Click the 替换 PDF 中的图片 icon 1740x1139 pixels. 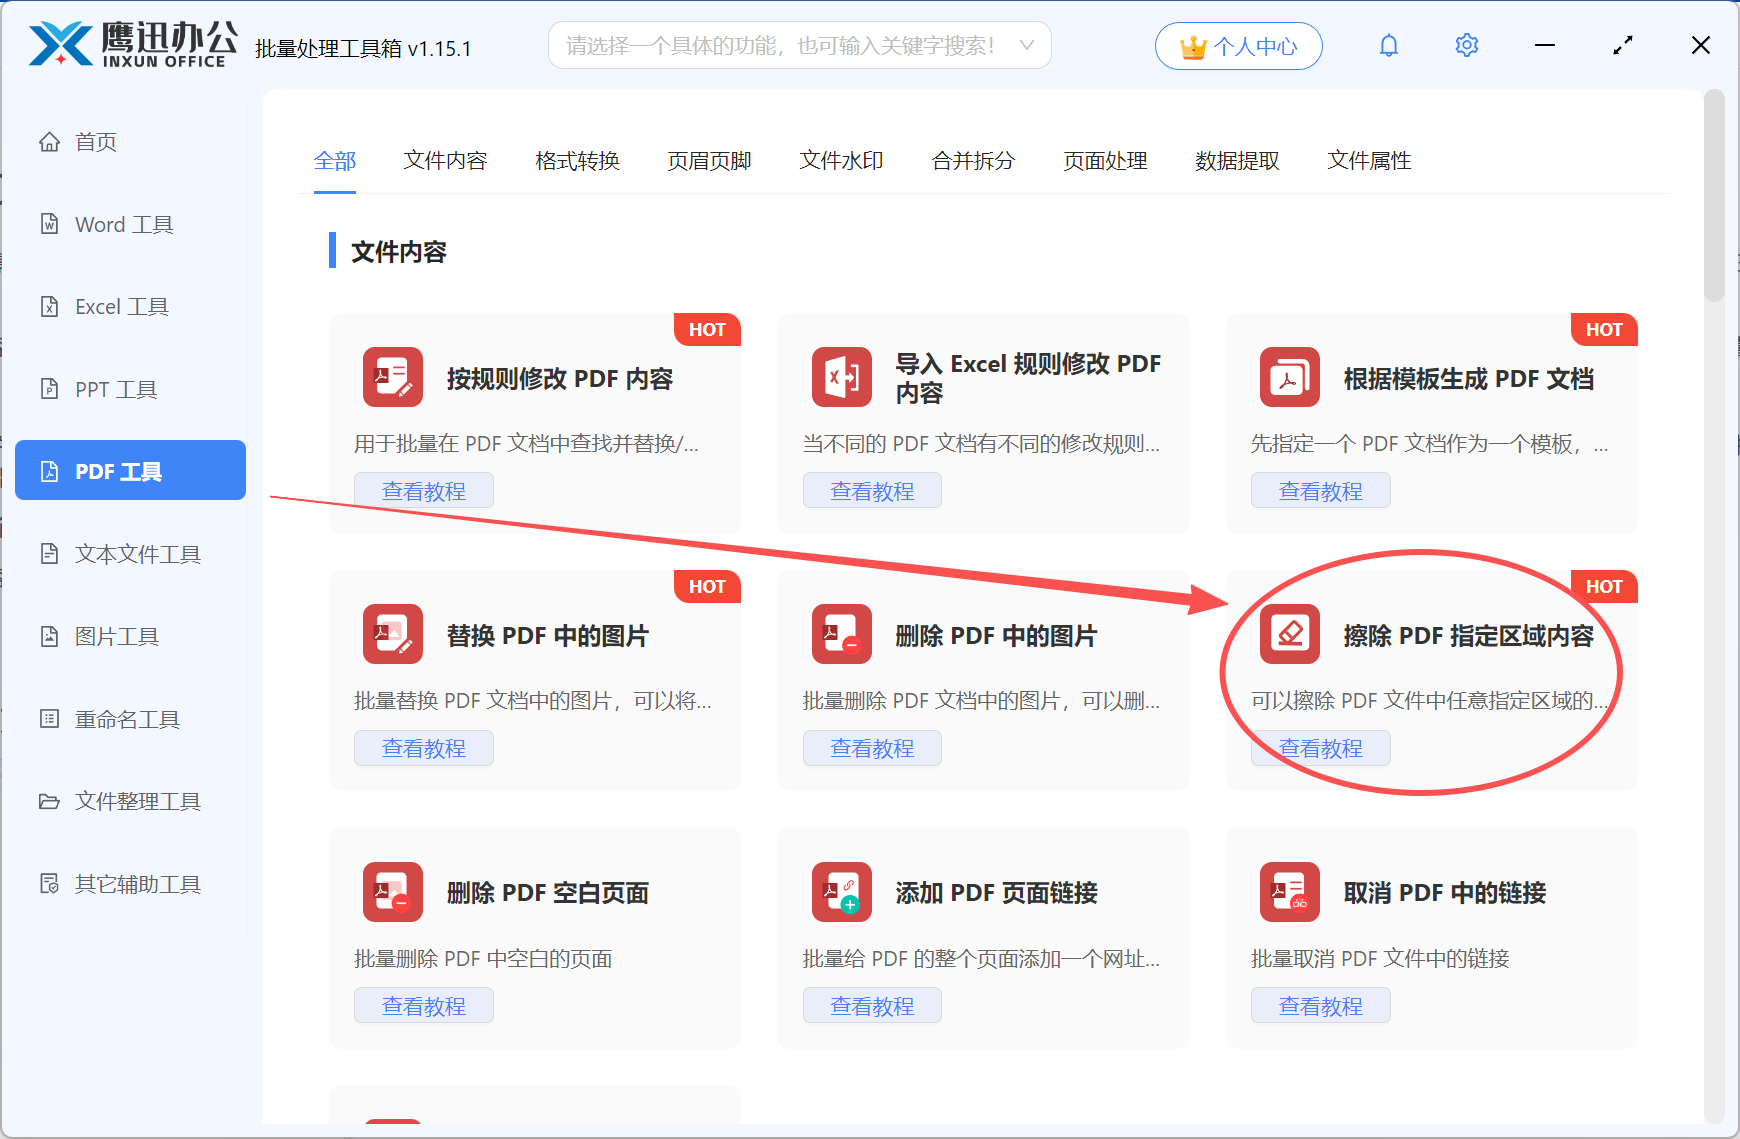coord(393,634)
